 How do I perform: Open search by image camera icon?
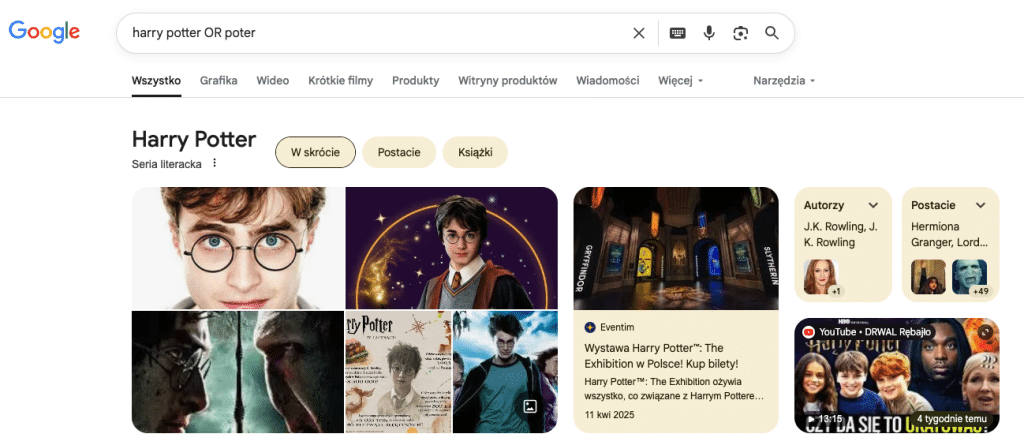coord(741,33)
